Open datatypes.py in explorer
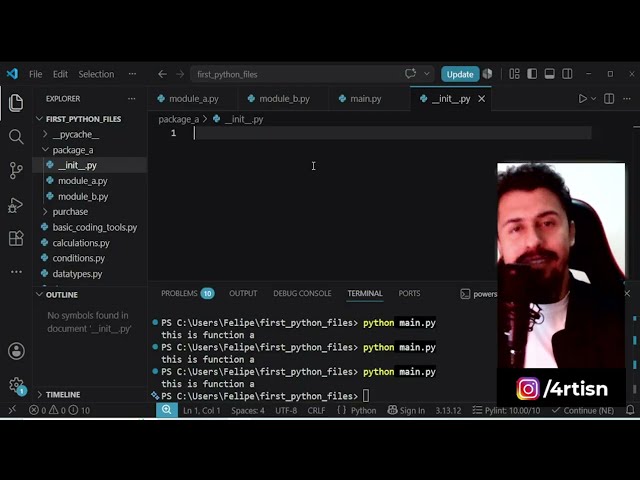This screenshot has width=640, height=480. point(77,274)
